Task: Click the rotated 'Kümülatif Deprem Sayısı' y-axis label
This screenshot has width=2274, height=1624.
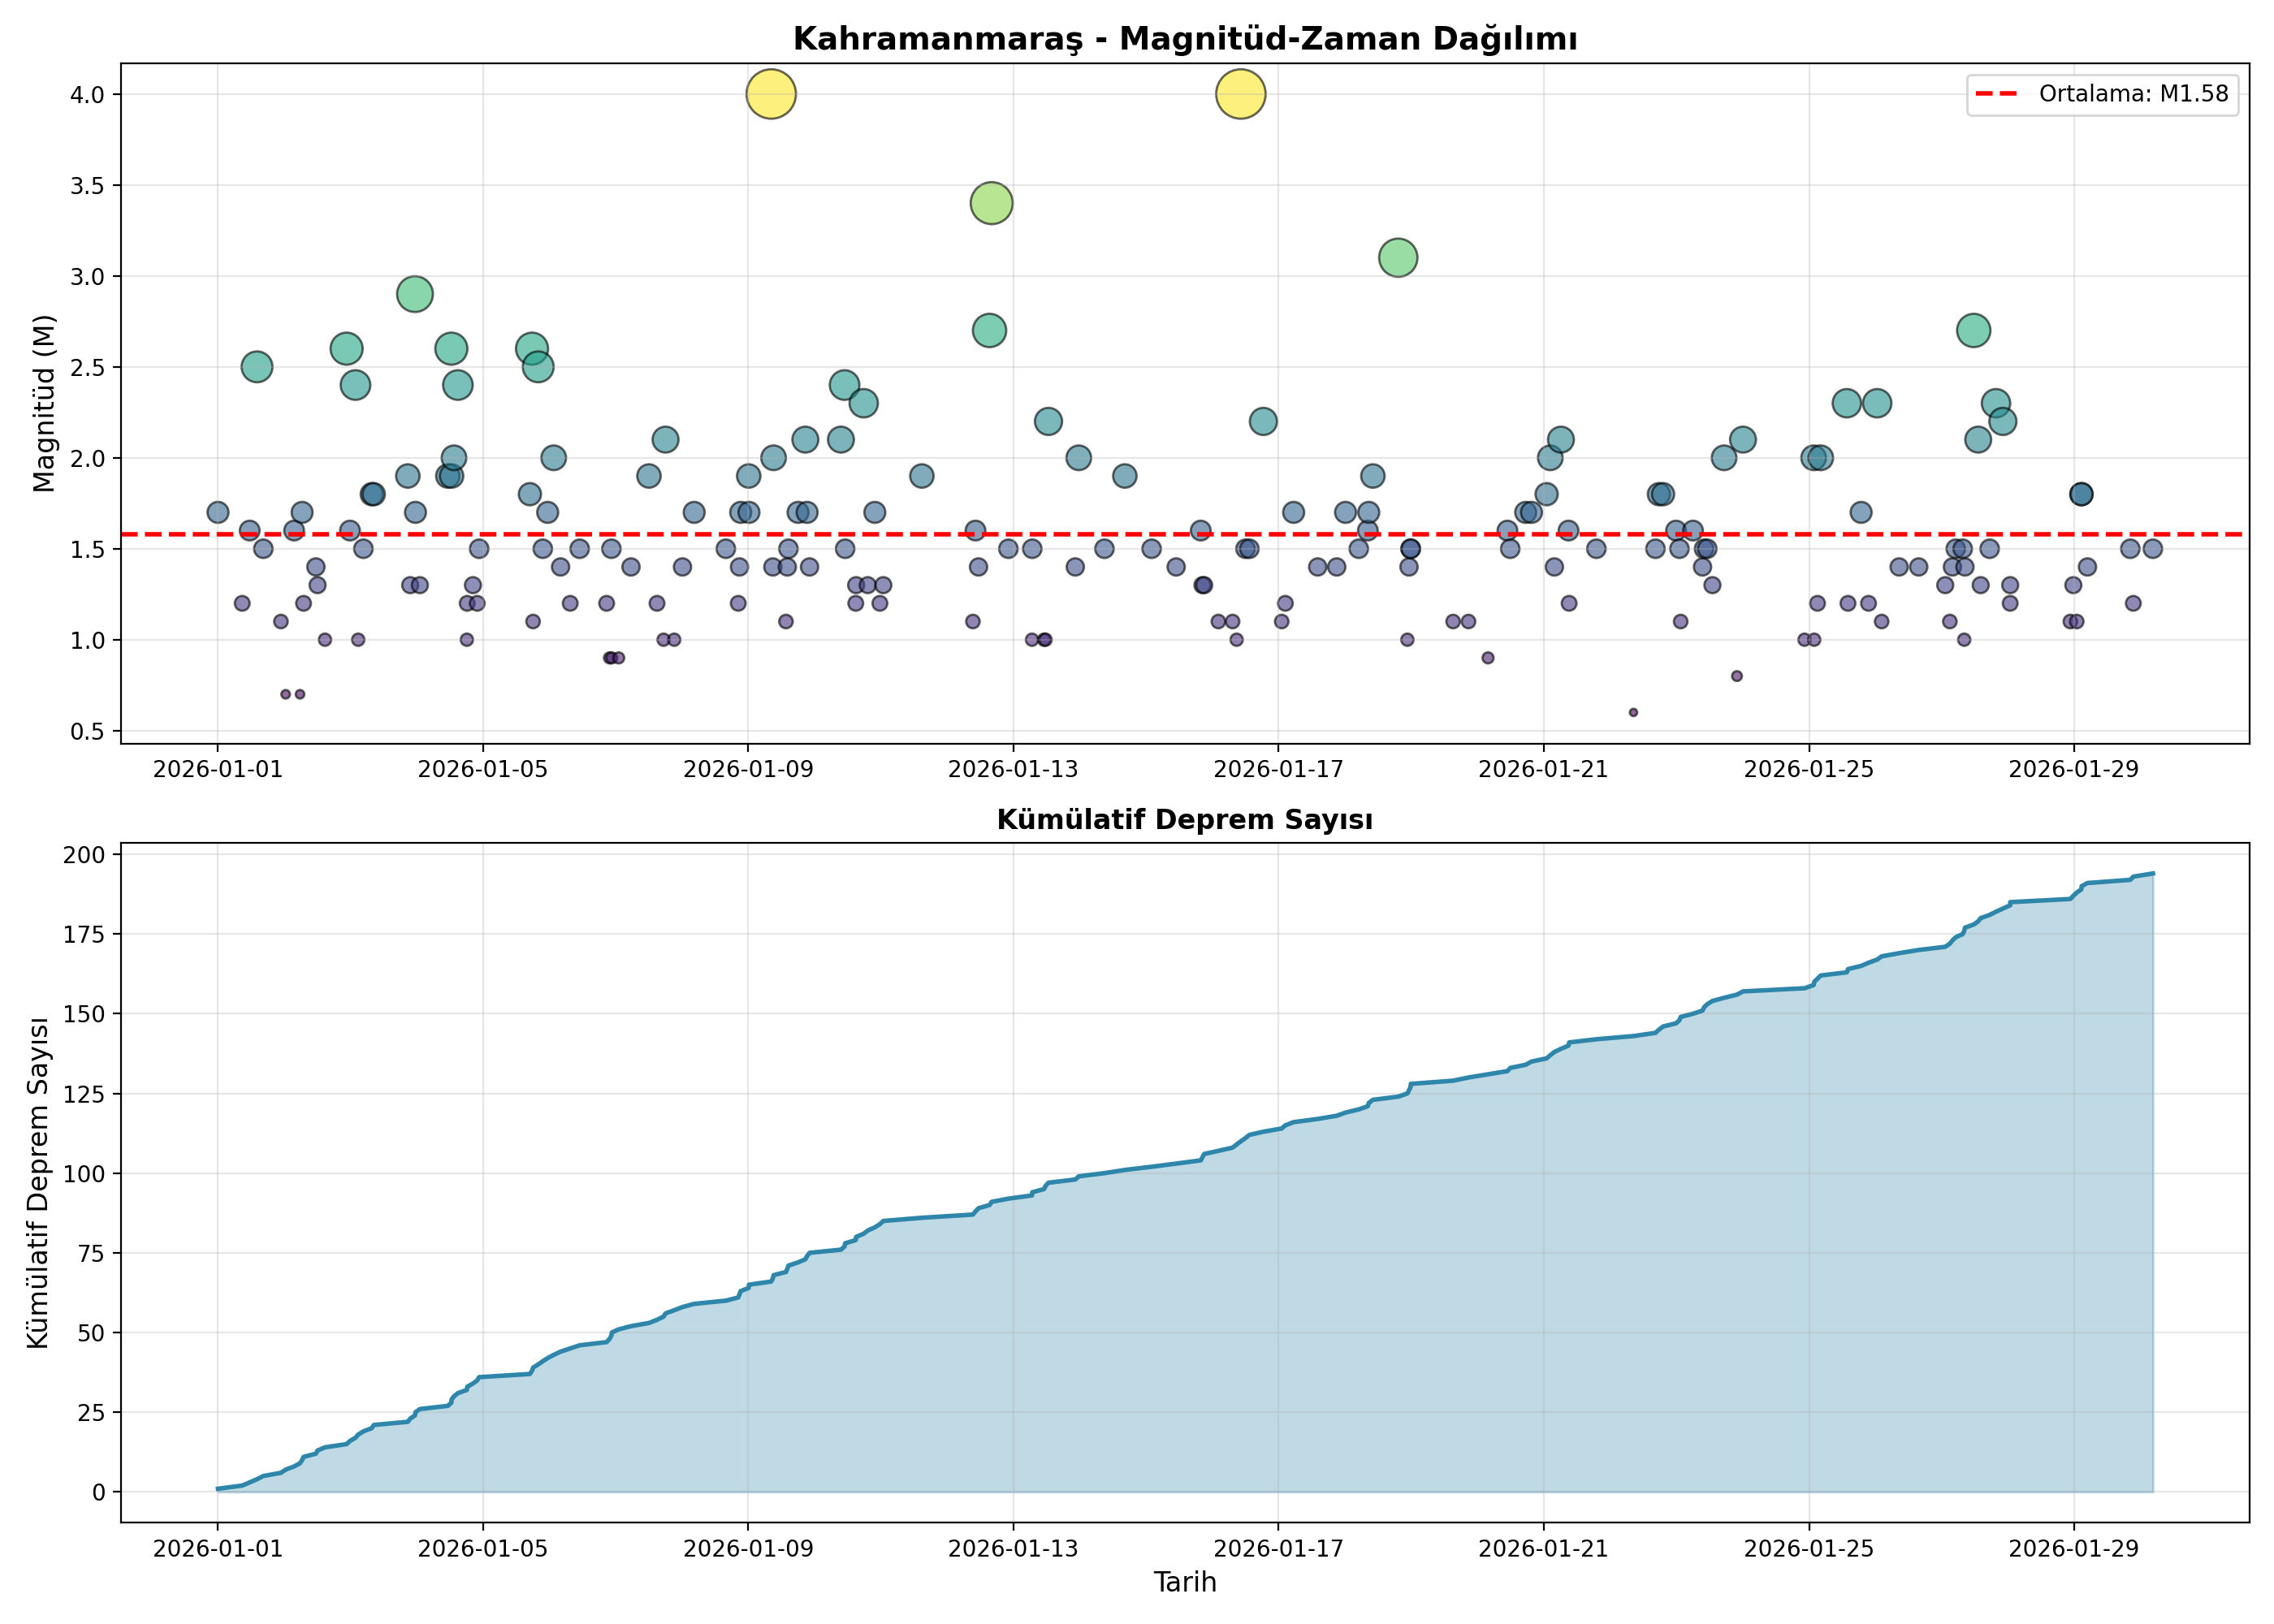Action: (39, 1183)
